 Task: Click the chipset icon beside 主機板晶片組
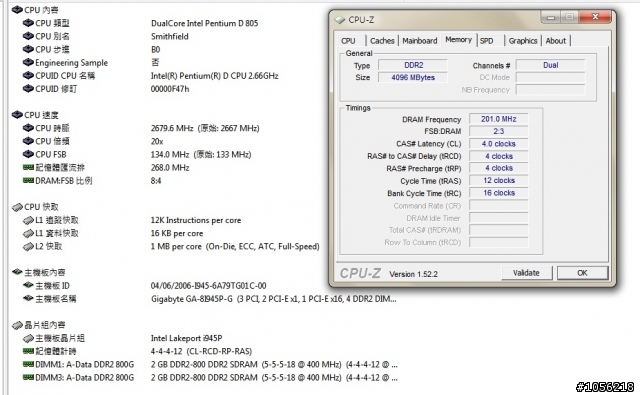(28, 338)
